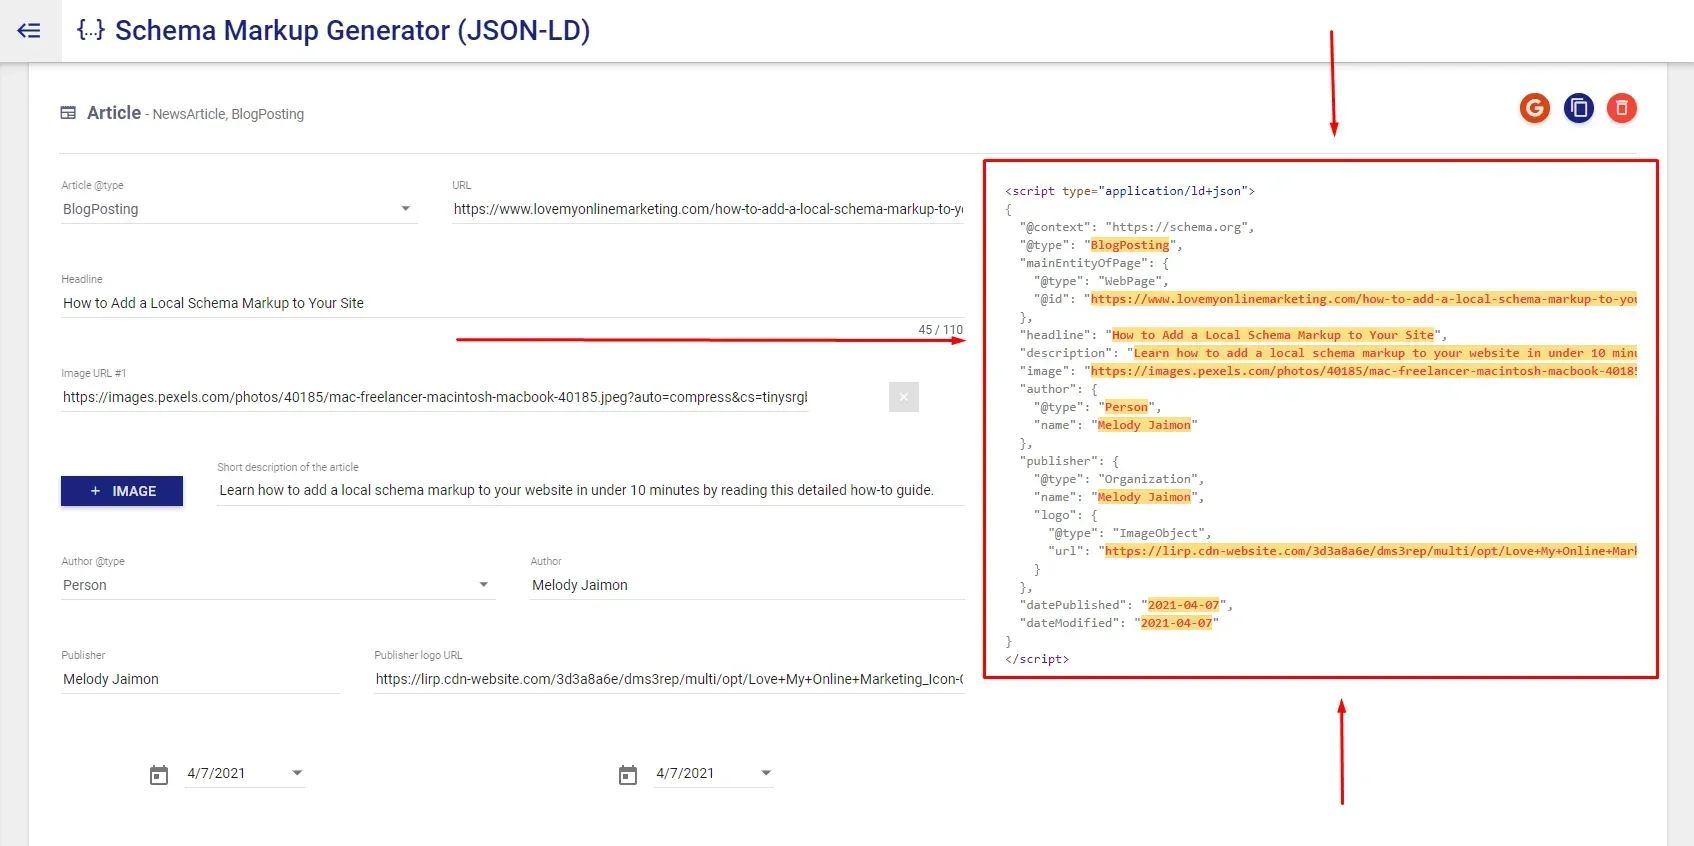Open the date modified calendar icon

[x=628, y=774]
